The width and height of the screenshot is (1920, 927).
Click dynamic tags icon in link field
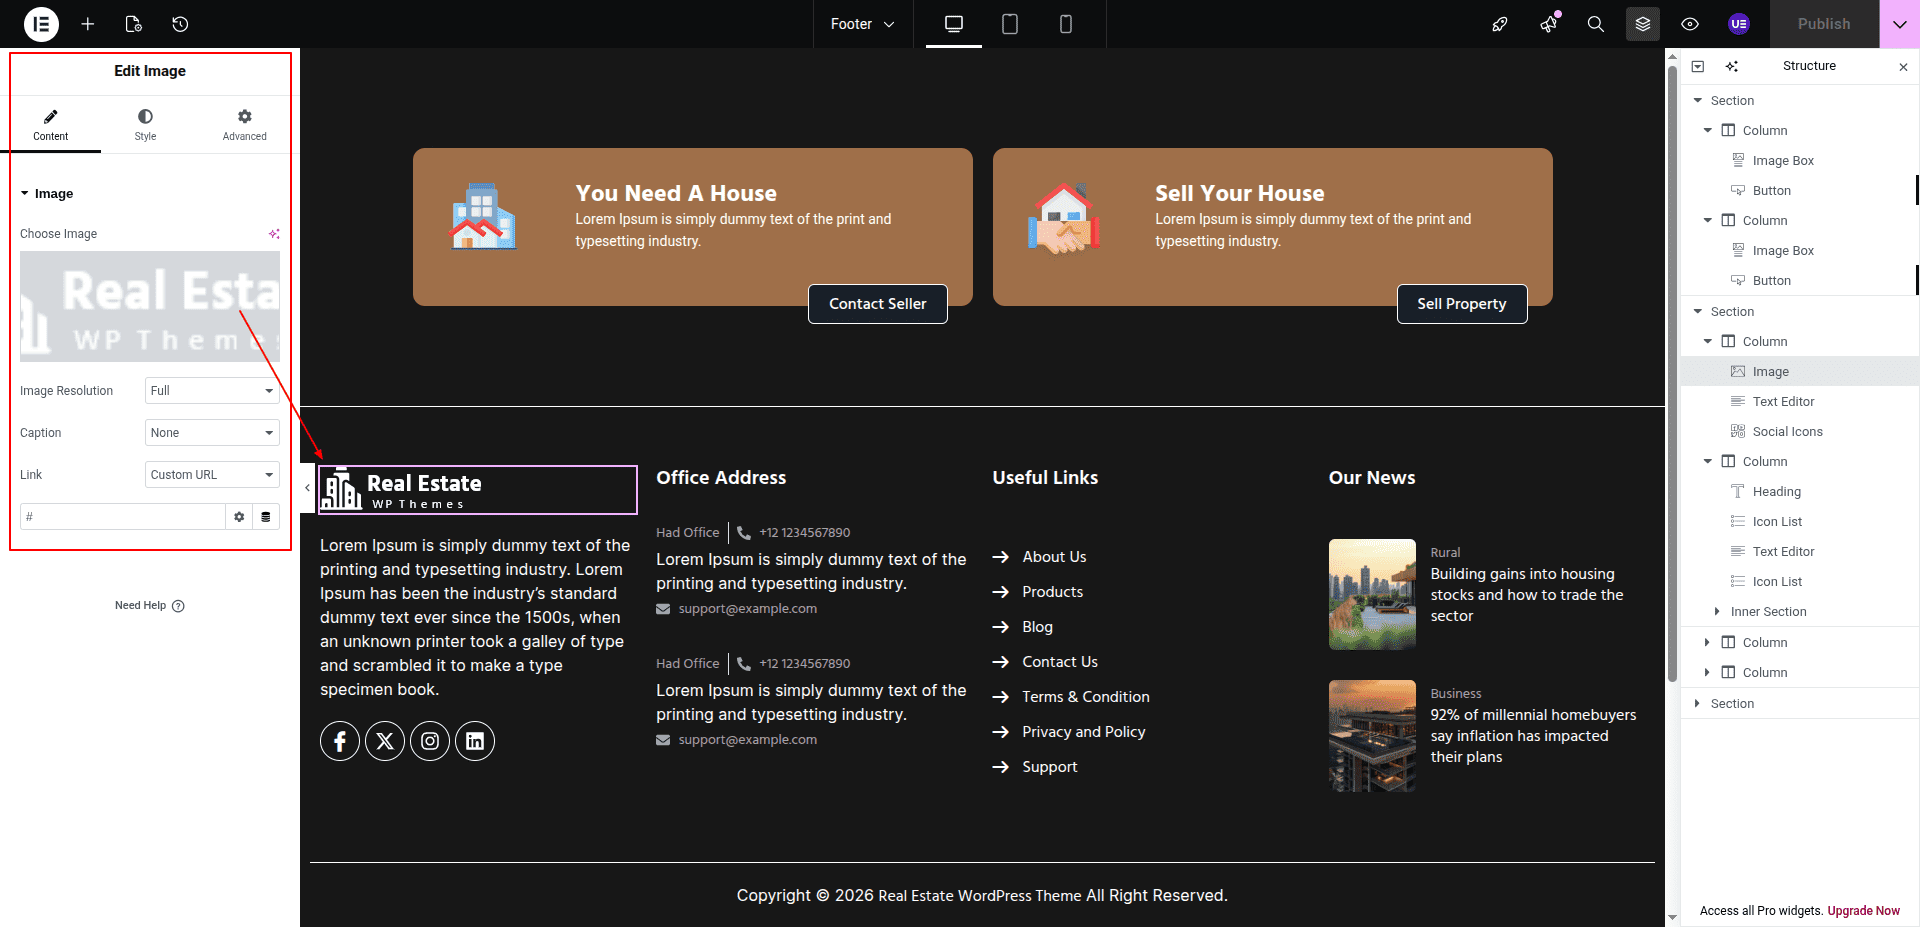point(266,517)
